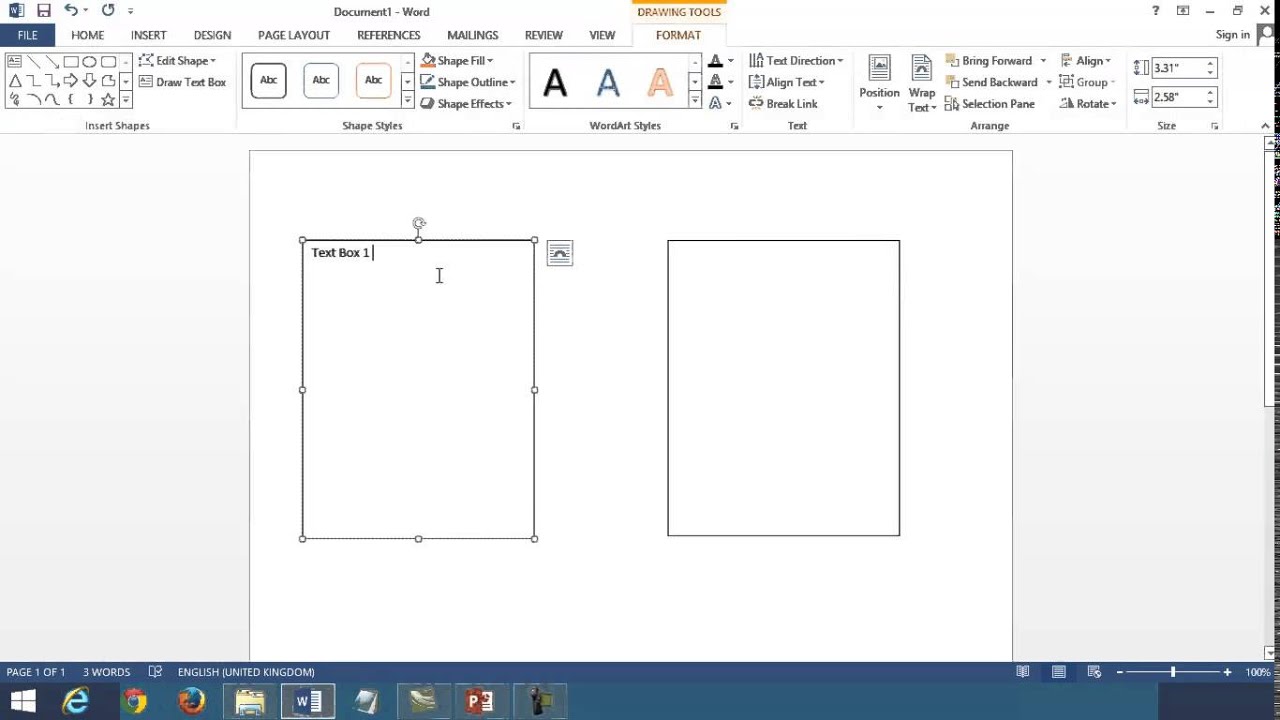
Task: Open Firefox from the Windows taskbar
Action: click(x=191, y=702)
